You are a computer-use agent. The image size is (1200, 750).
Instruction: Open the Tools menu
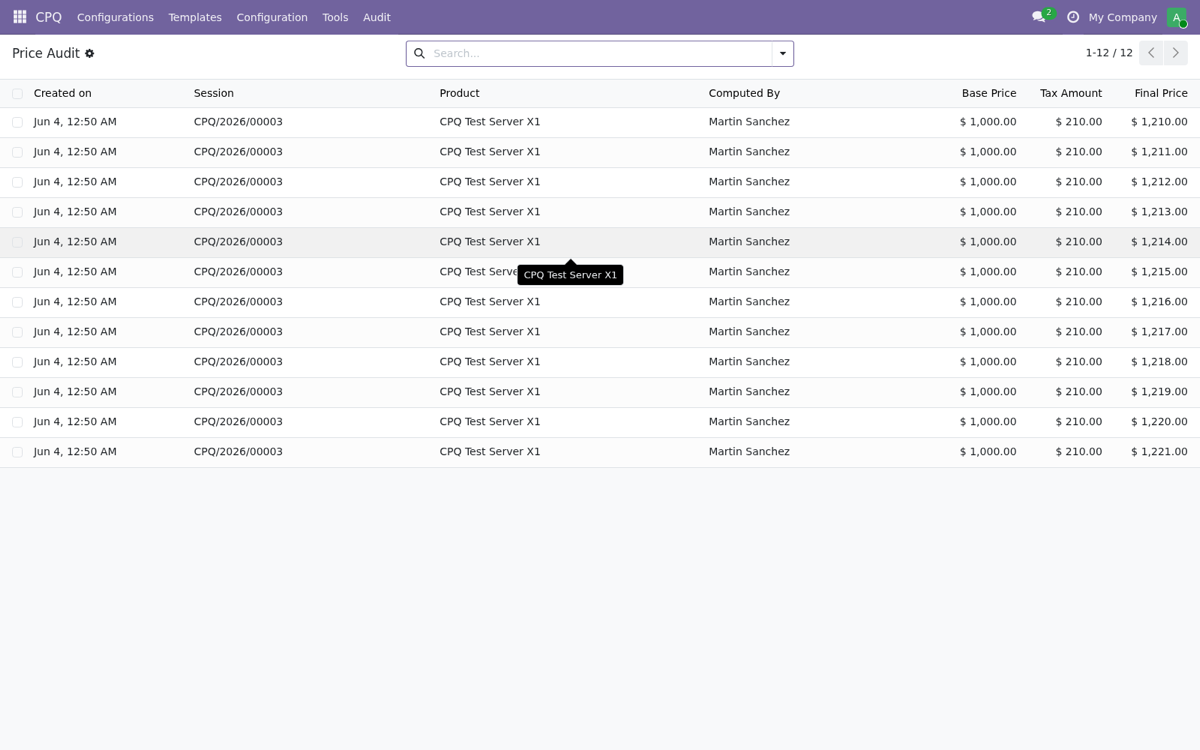tap(335, 17)
